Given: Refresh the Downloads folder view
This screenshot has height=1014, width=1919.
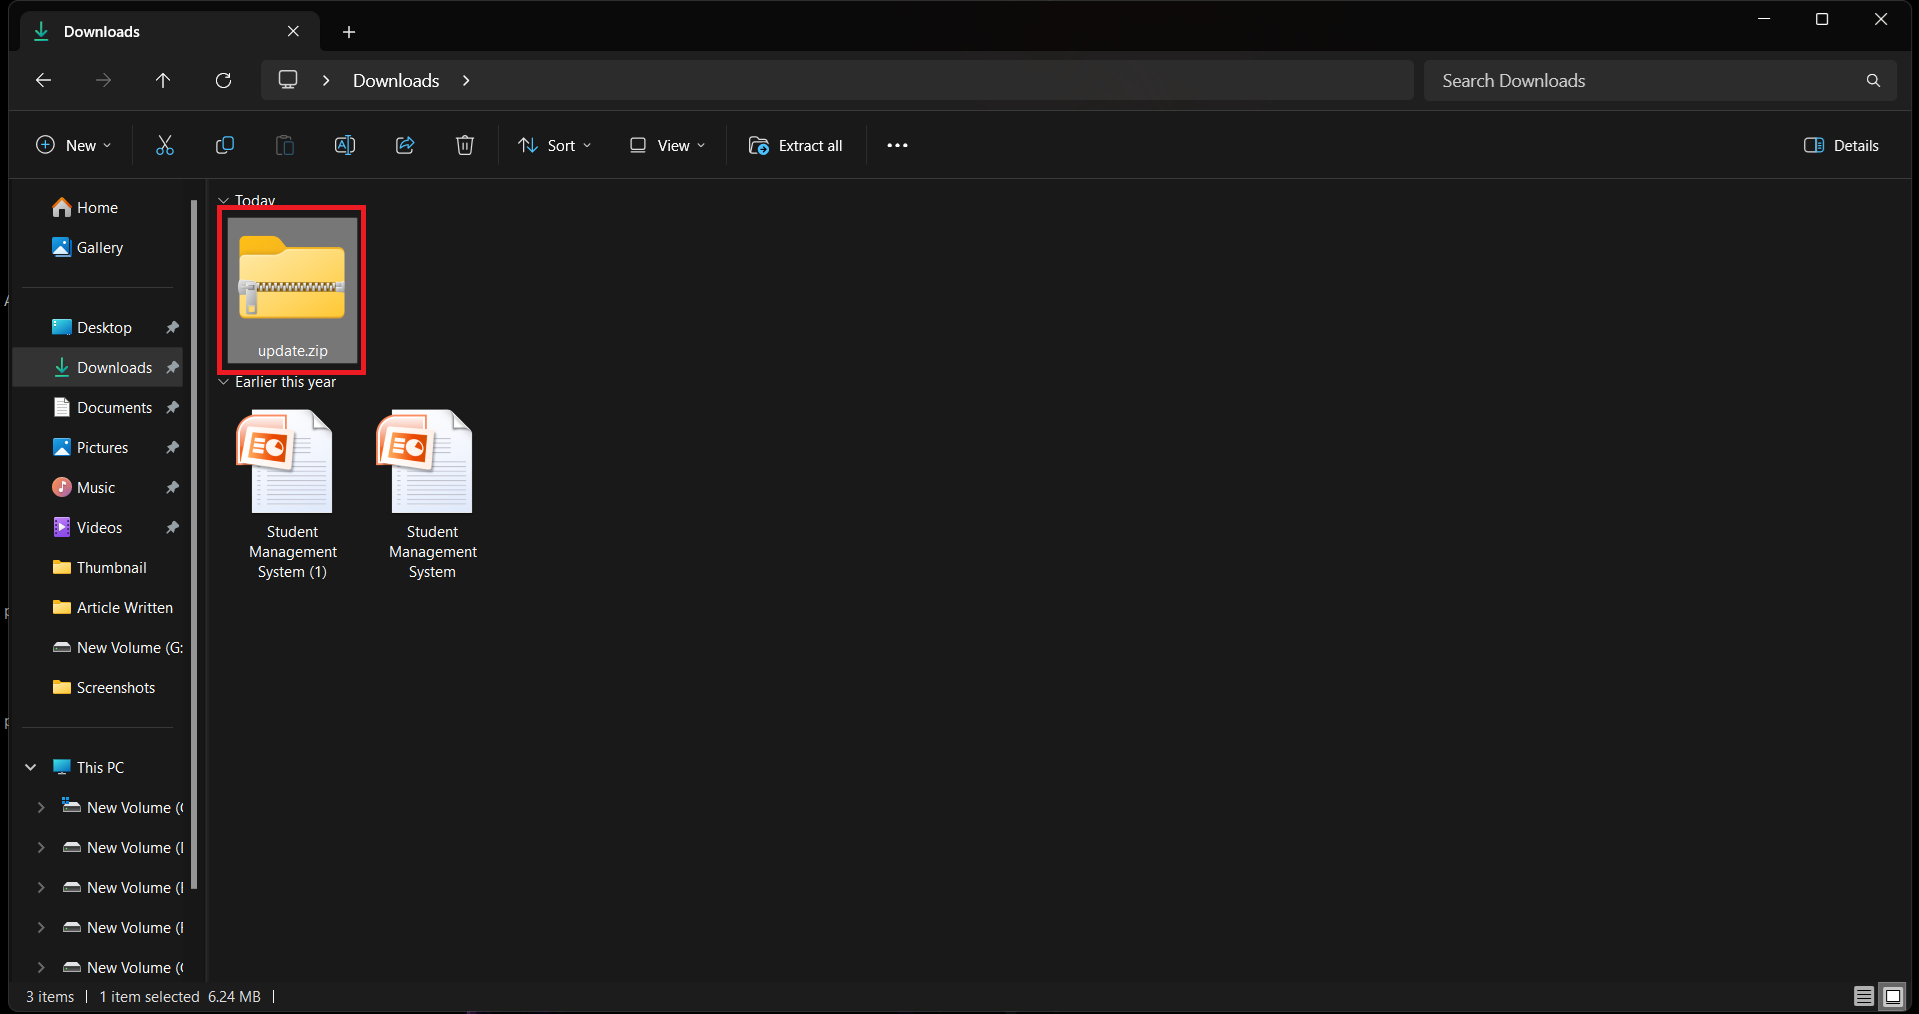Looking at the screenshot, I should [x=223, y=81].
